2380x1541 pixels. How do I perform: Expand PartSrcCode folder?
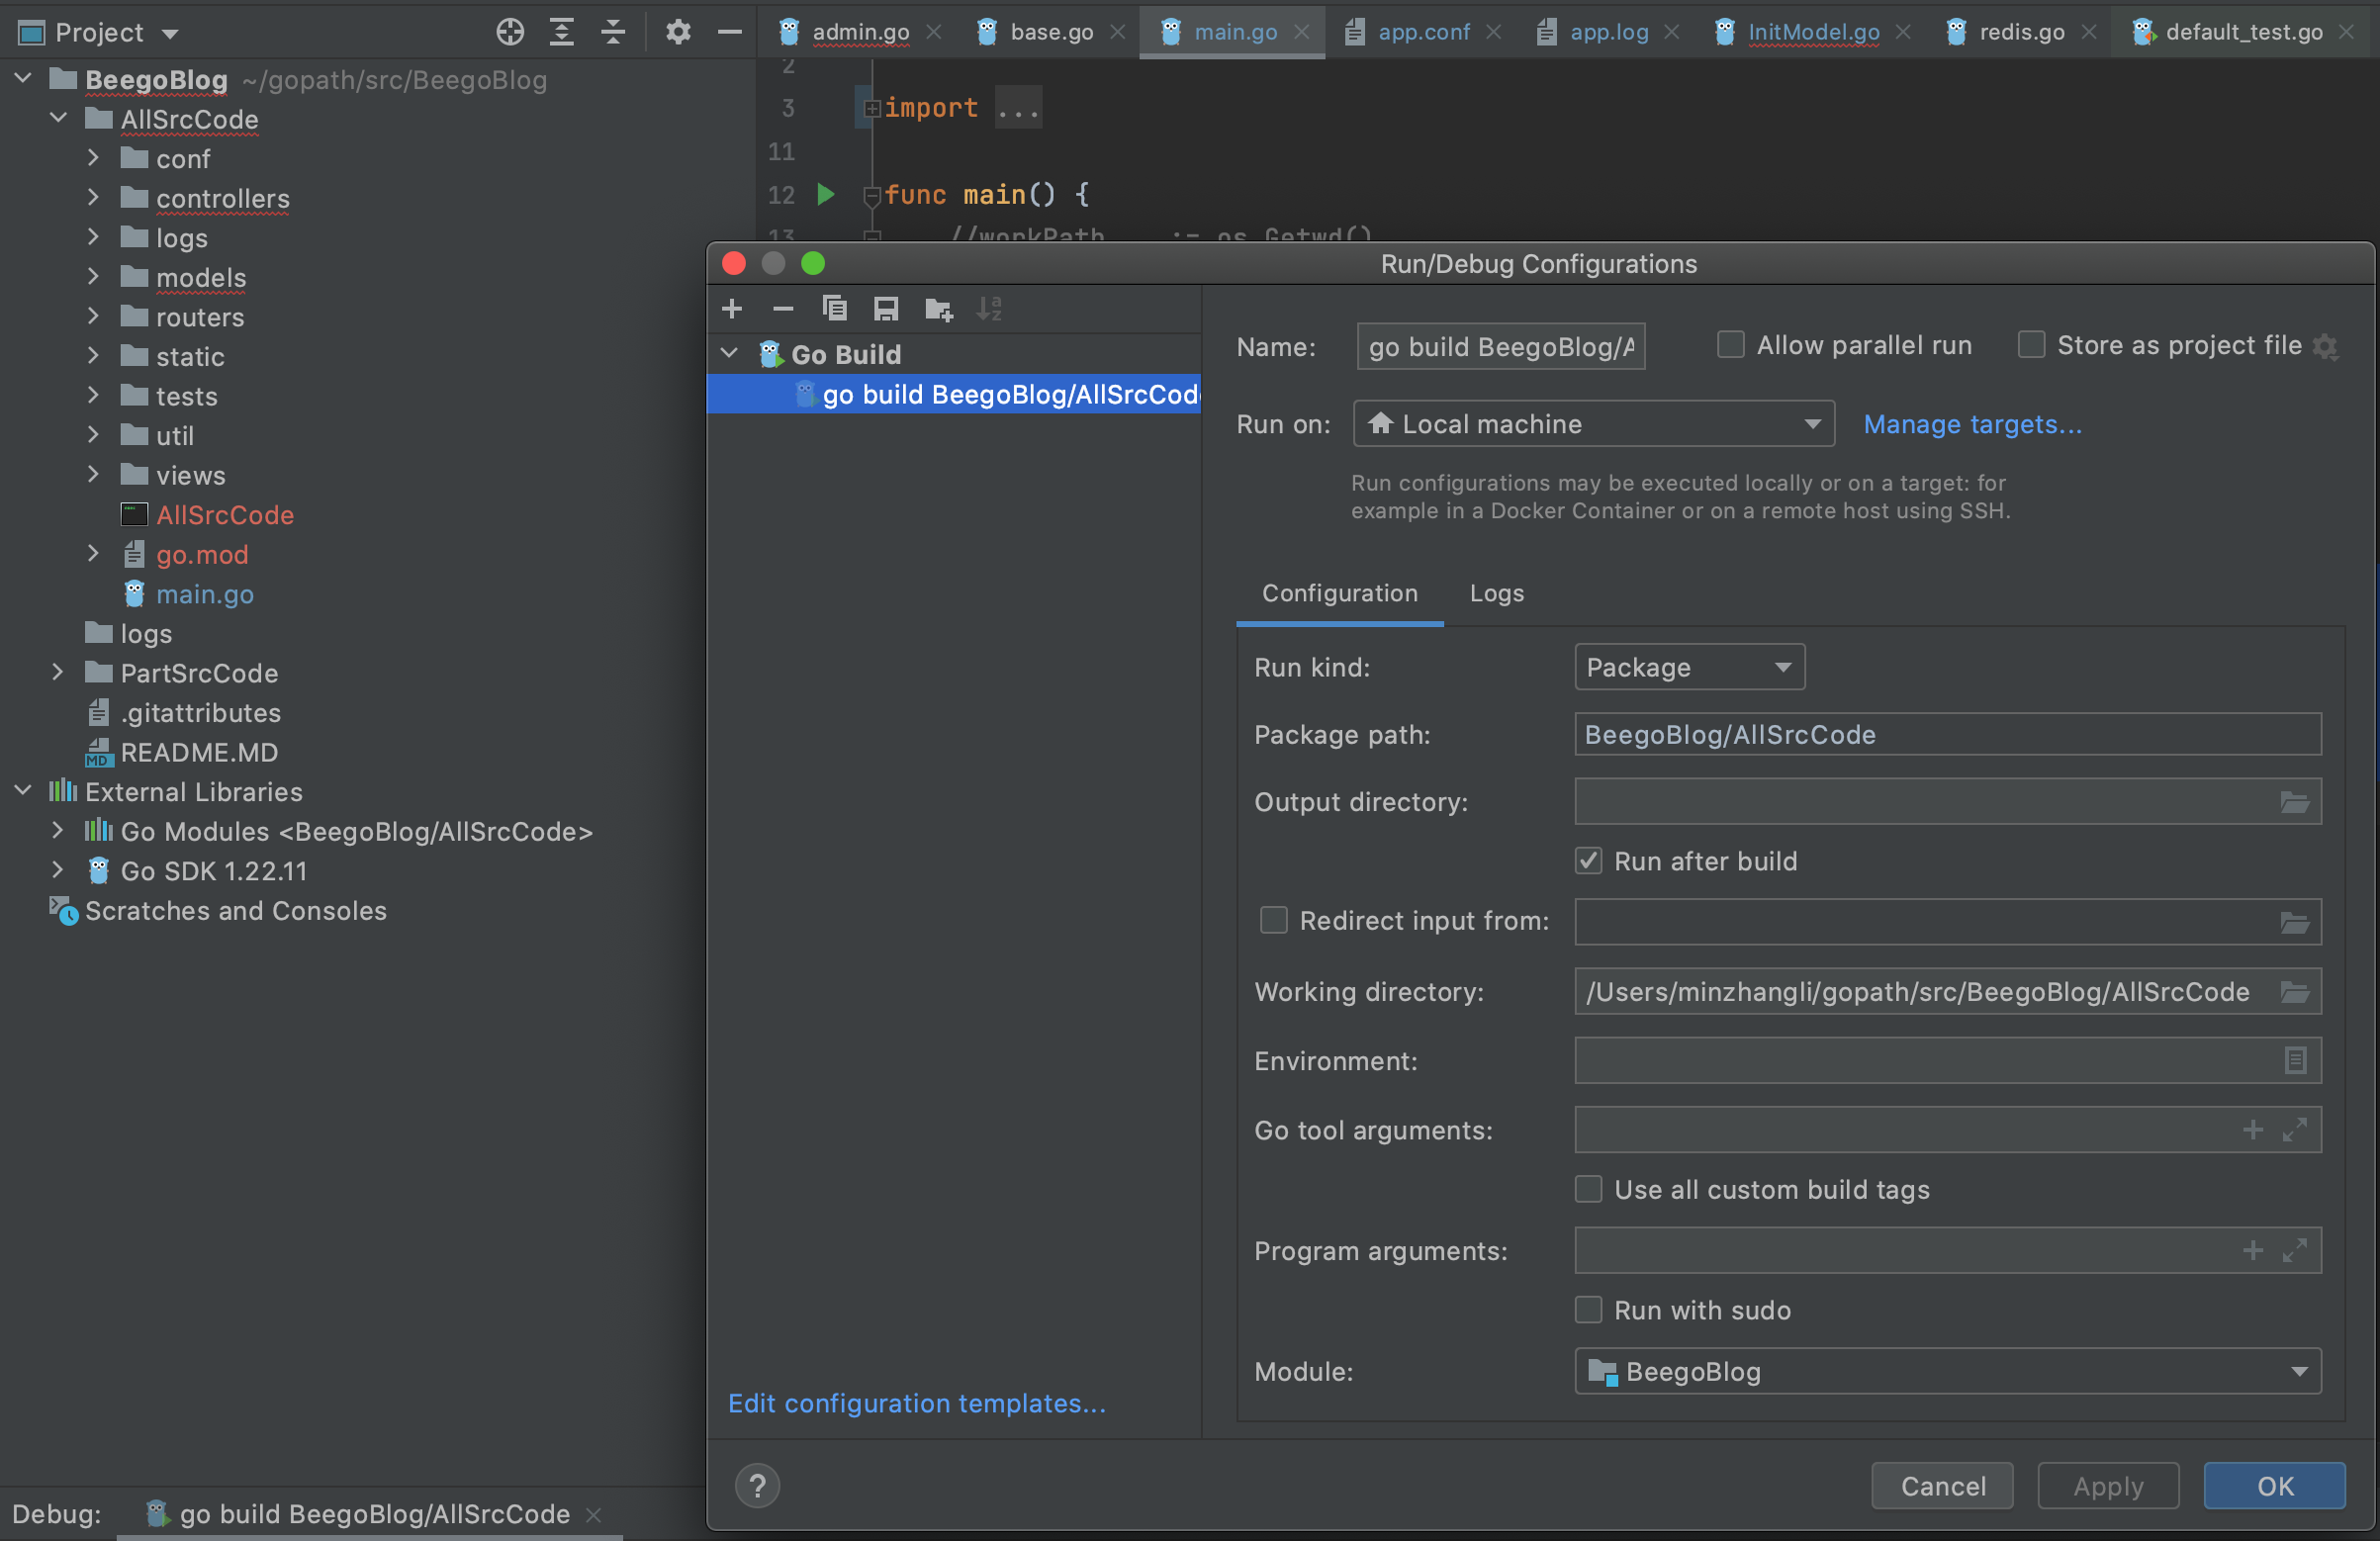coord(57,673)
